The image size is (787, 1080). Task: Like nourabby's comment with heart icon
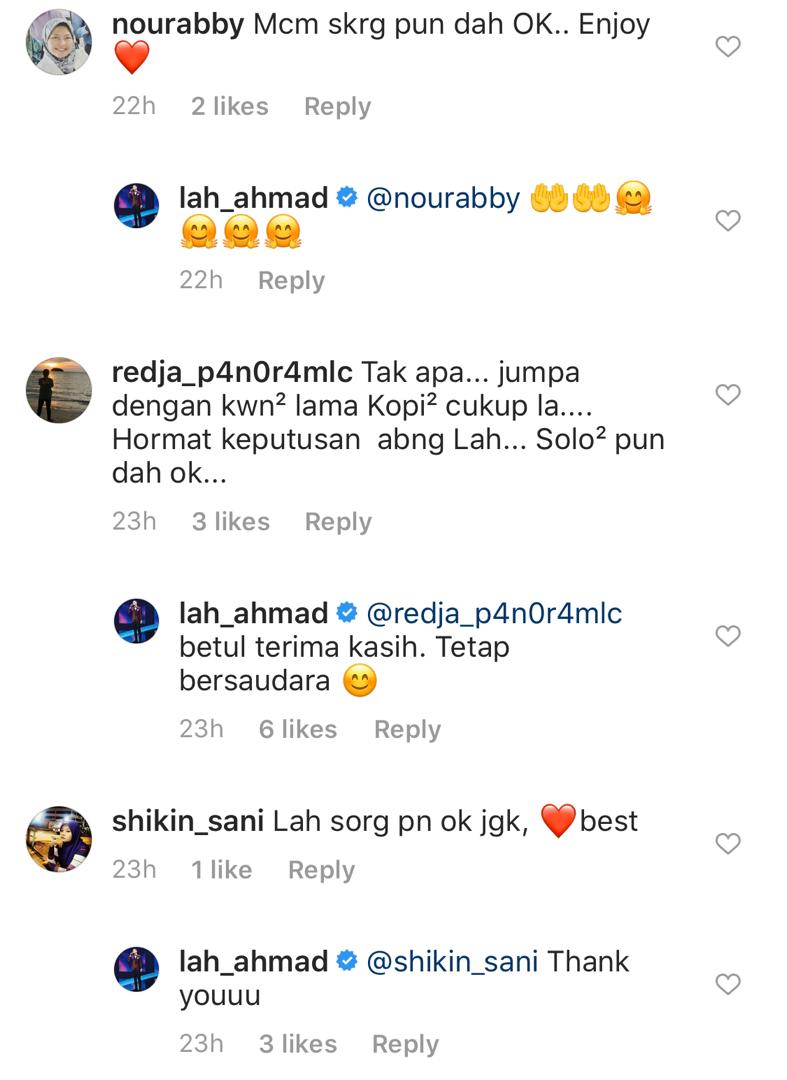click(728, 47)
